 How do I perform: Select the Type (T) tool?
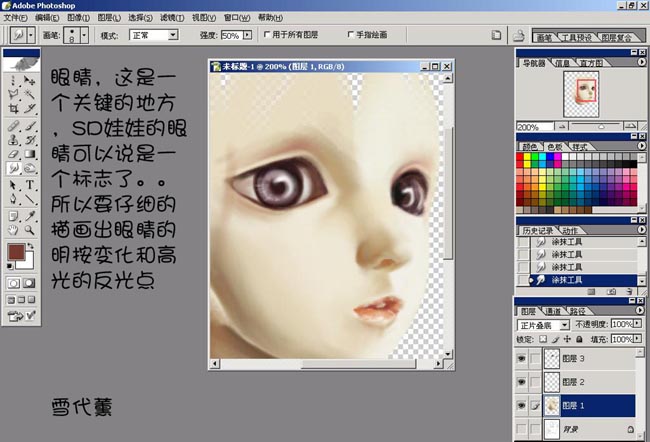click(x=31, y=184)
